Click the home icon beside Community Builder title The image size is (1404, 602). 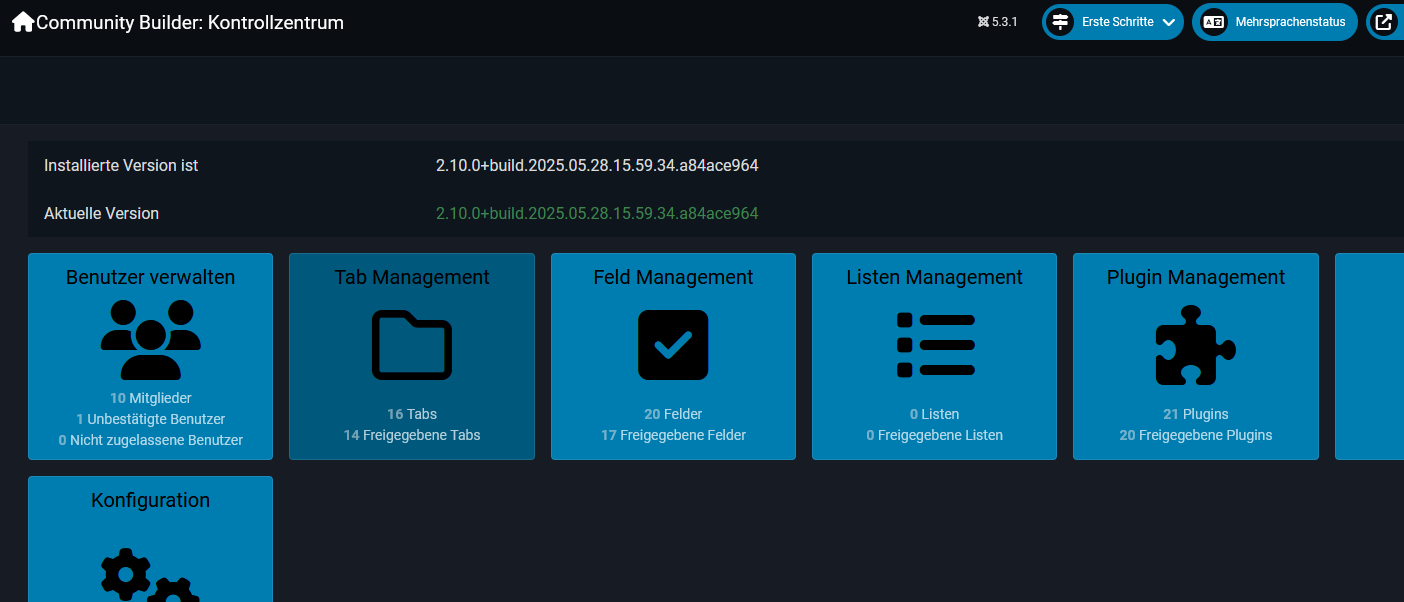point(23,22)
